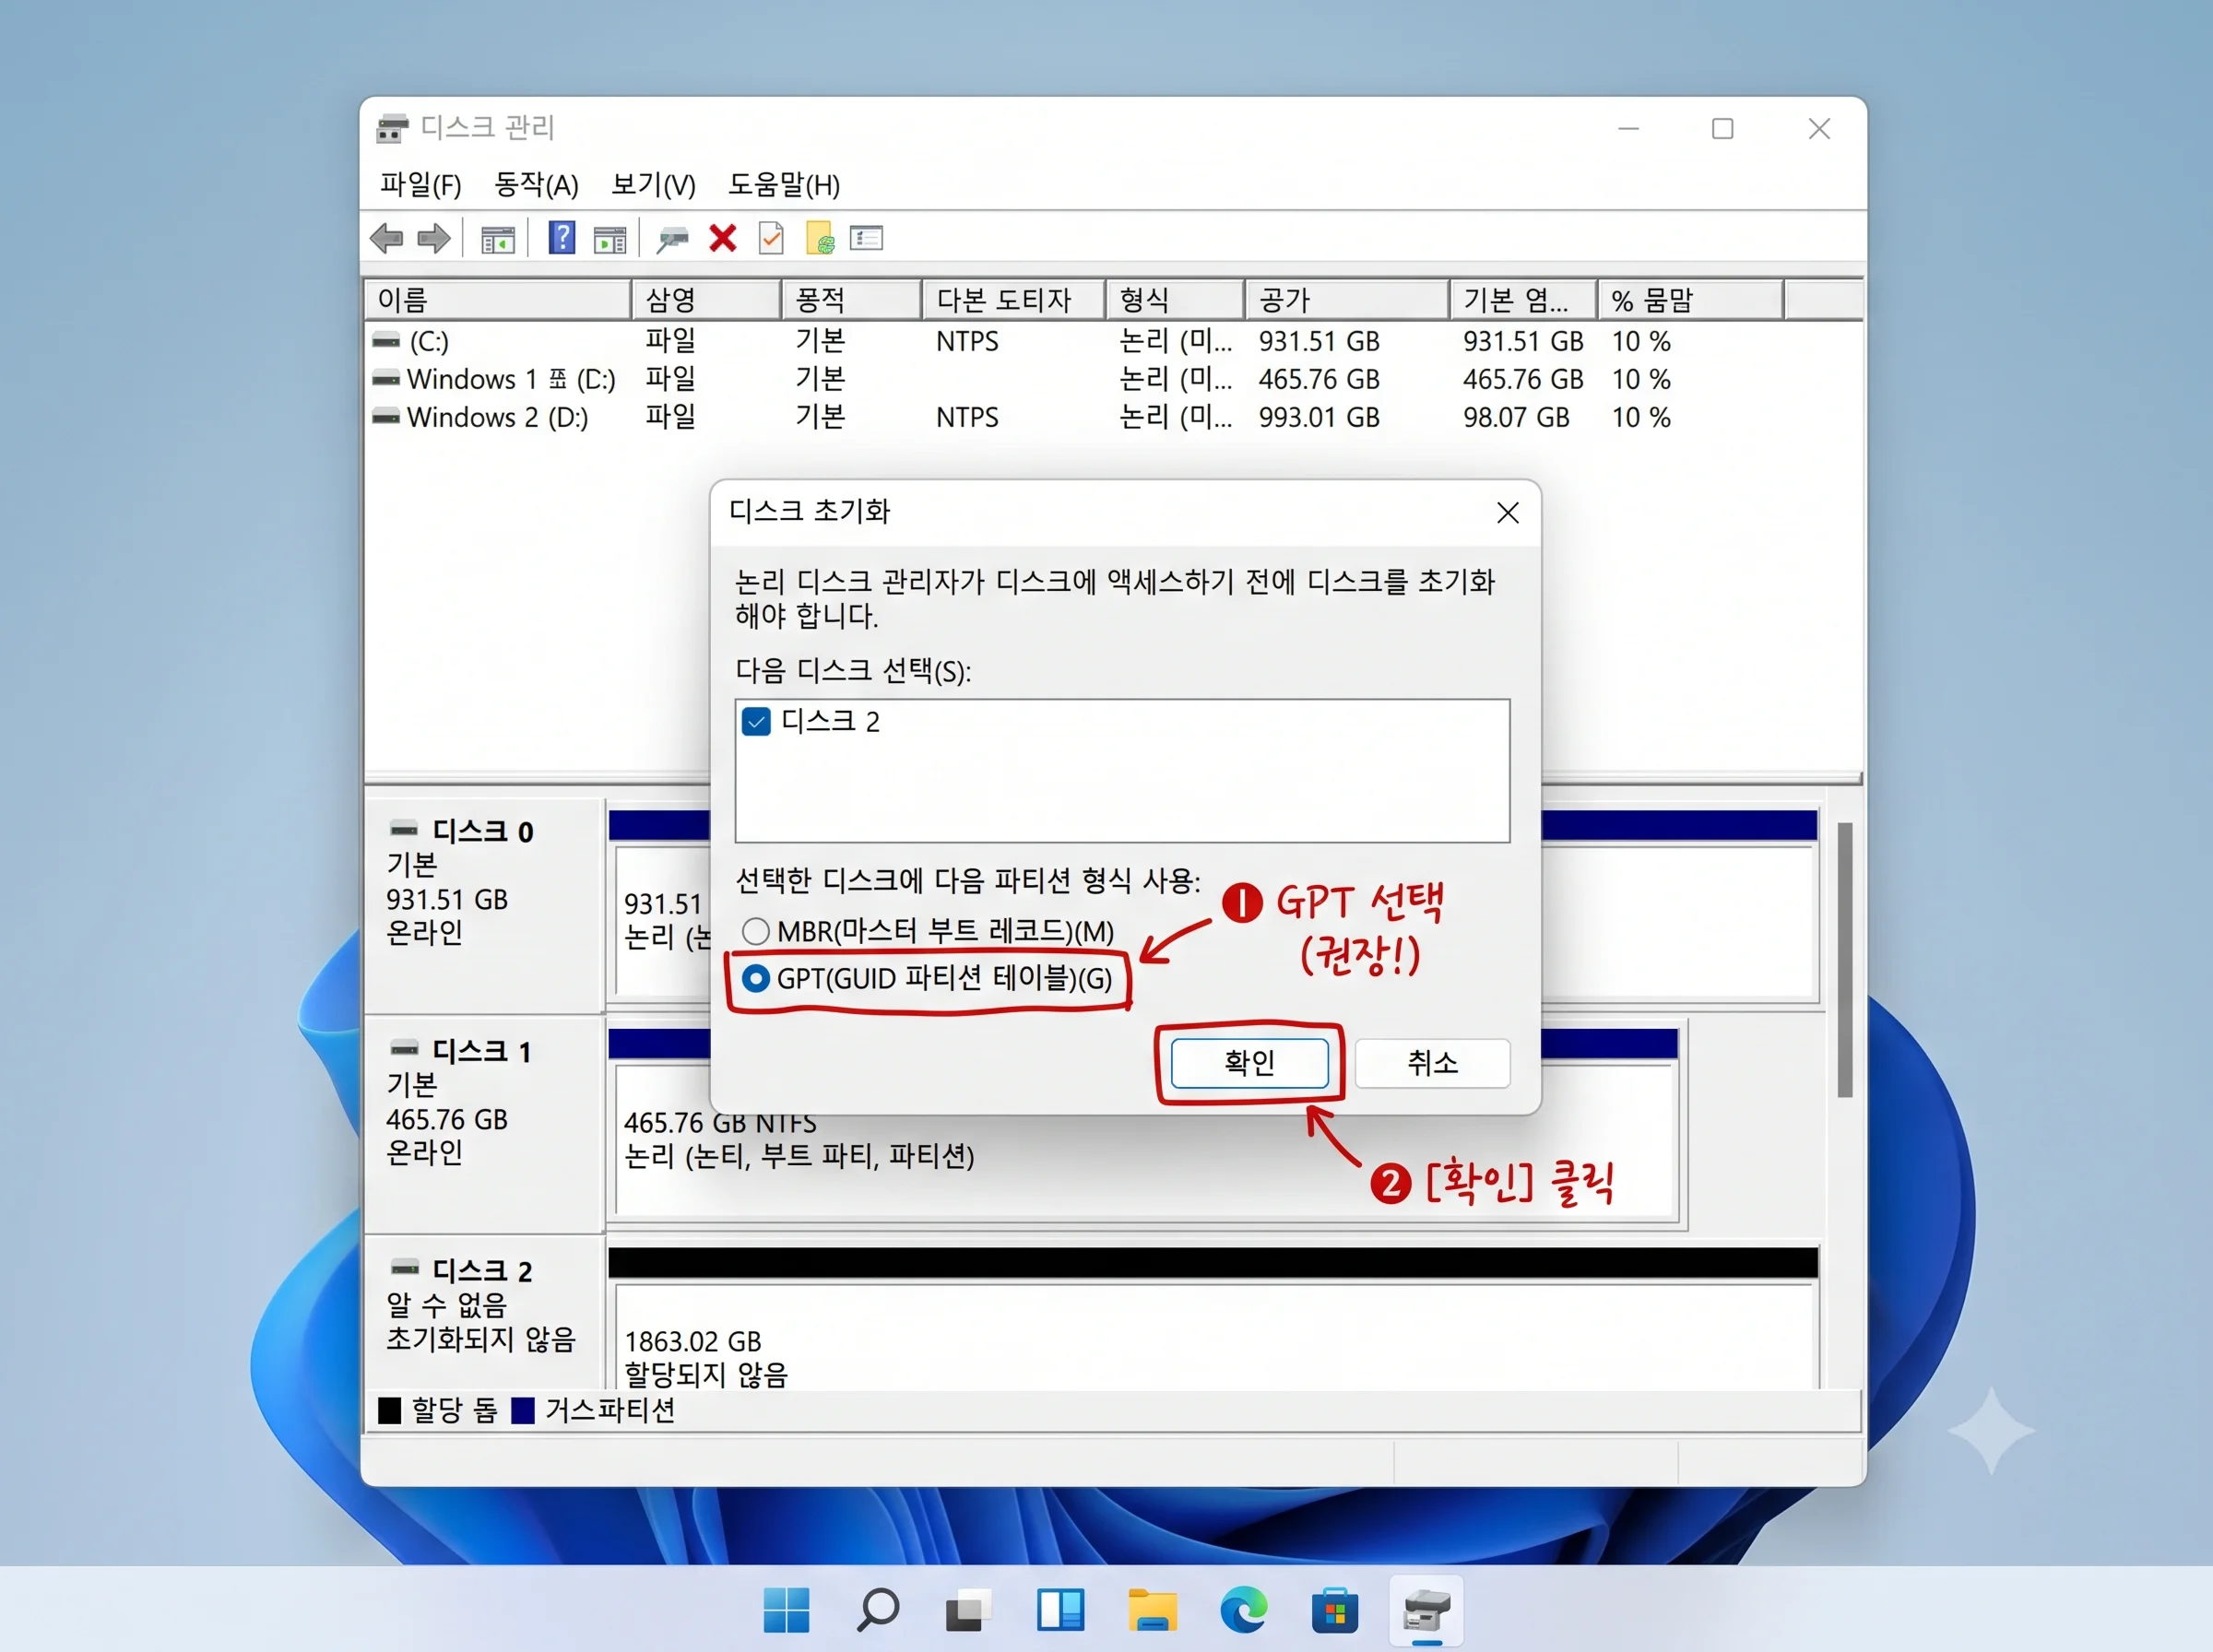Screen dimensions: 2213x1652
Task: Click the 디스크 1 disk icon
Action: 404,1049
